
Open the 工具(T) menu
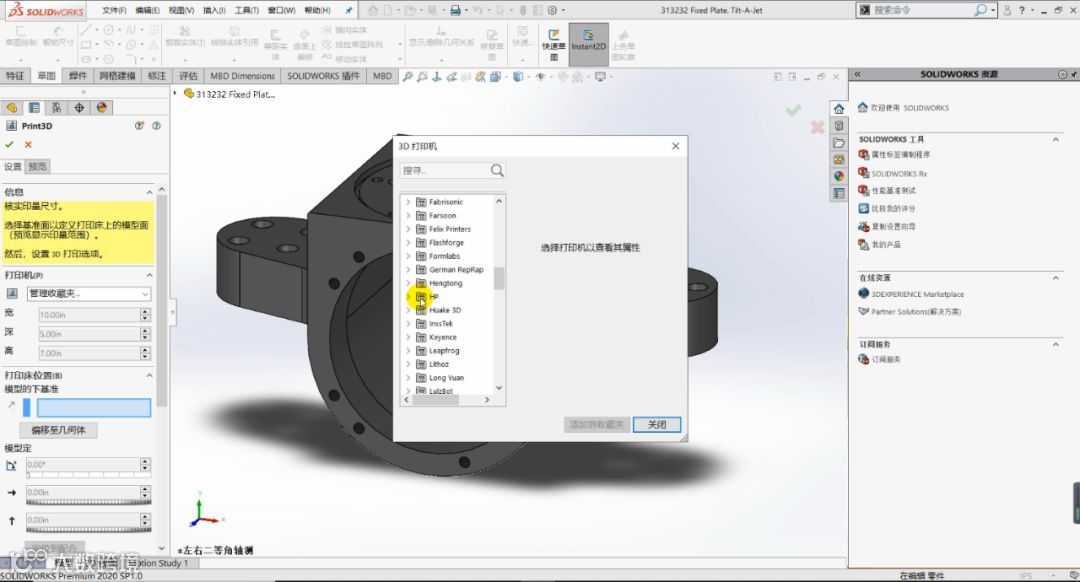[247, 10]
